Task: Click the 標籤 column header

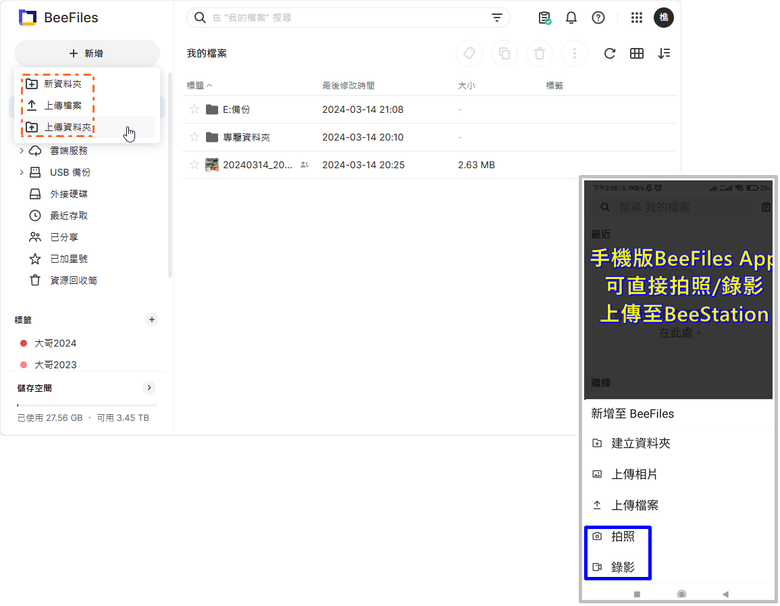Action: [554, 86]
